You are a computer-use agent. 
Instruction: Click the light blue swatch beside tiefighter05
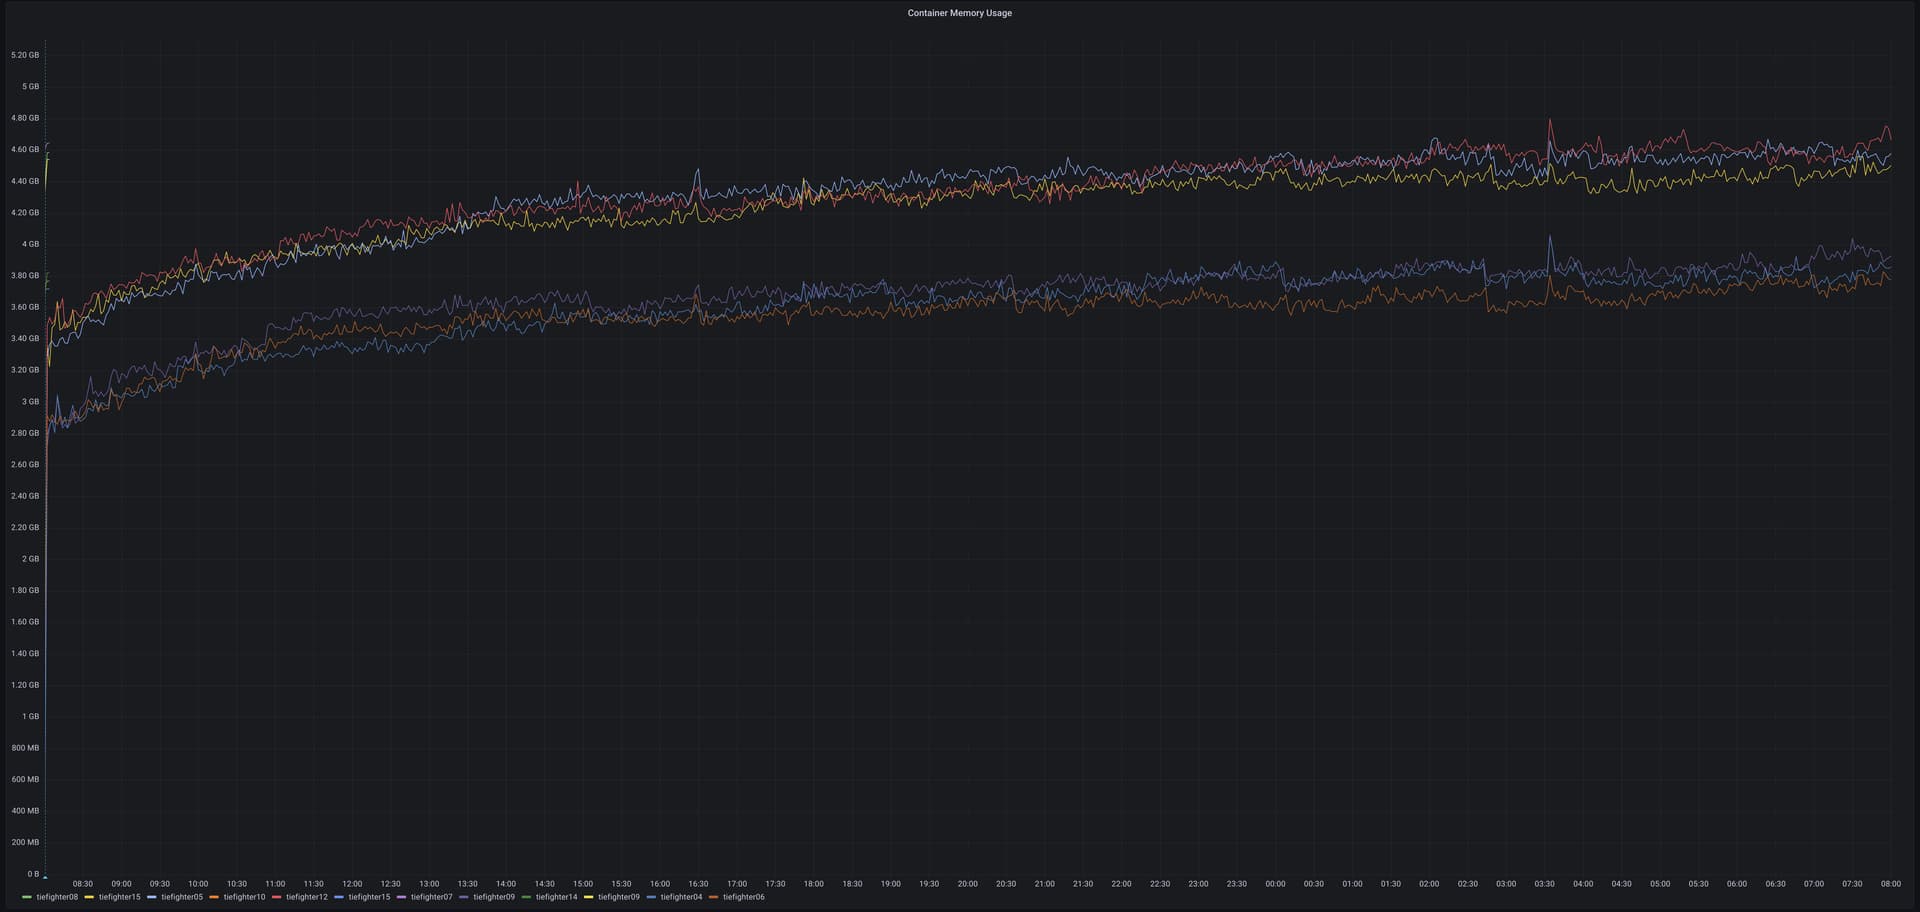[152, 897]
